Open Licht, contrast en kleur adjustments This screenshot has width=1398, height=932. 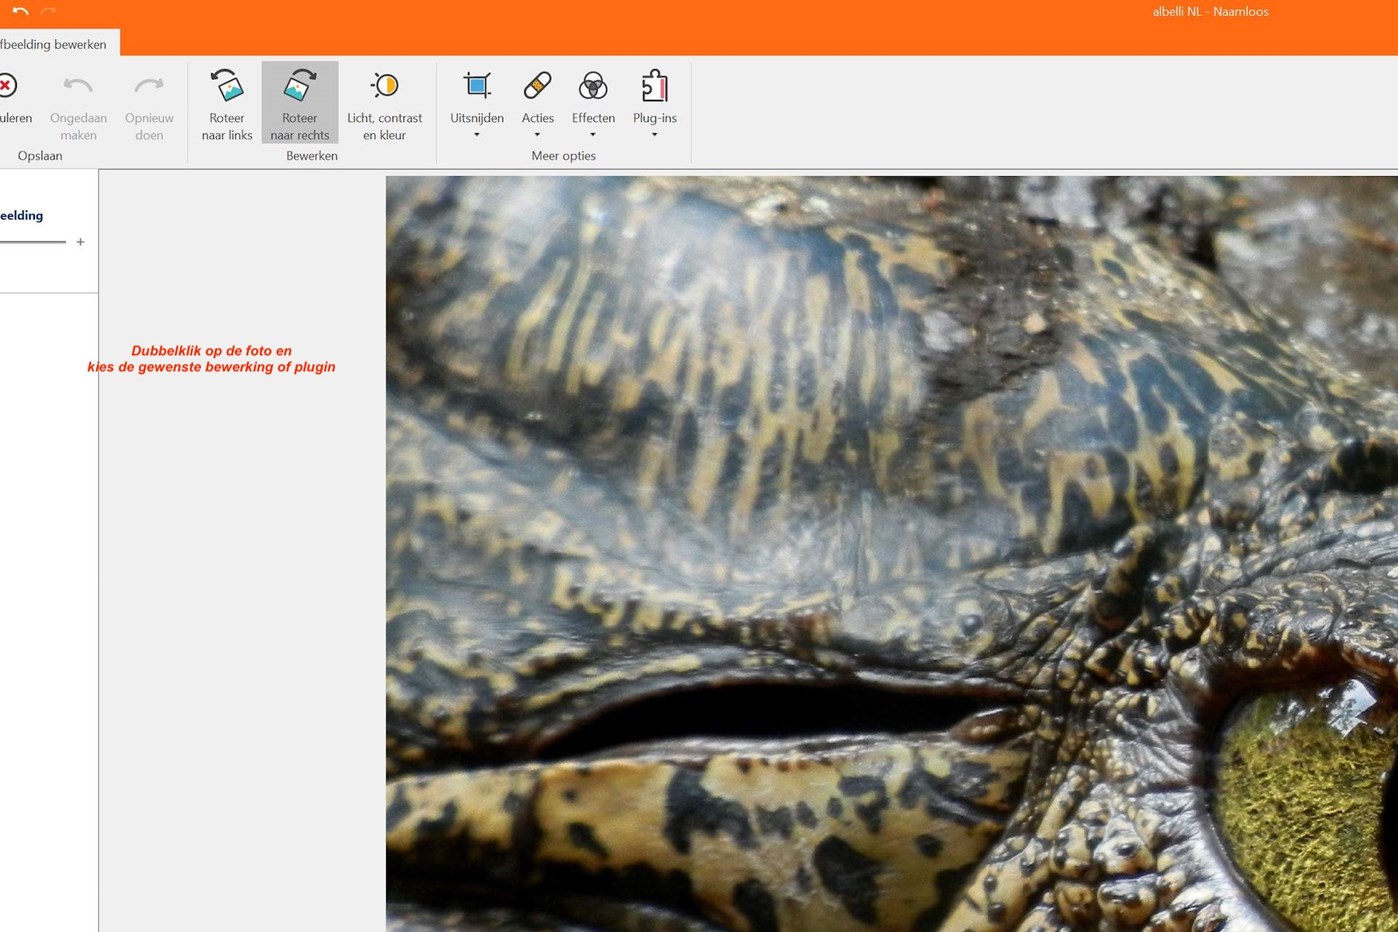click(x=384, y=87)
